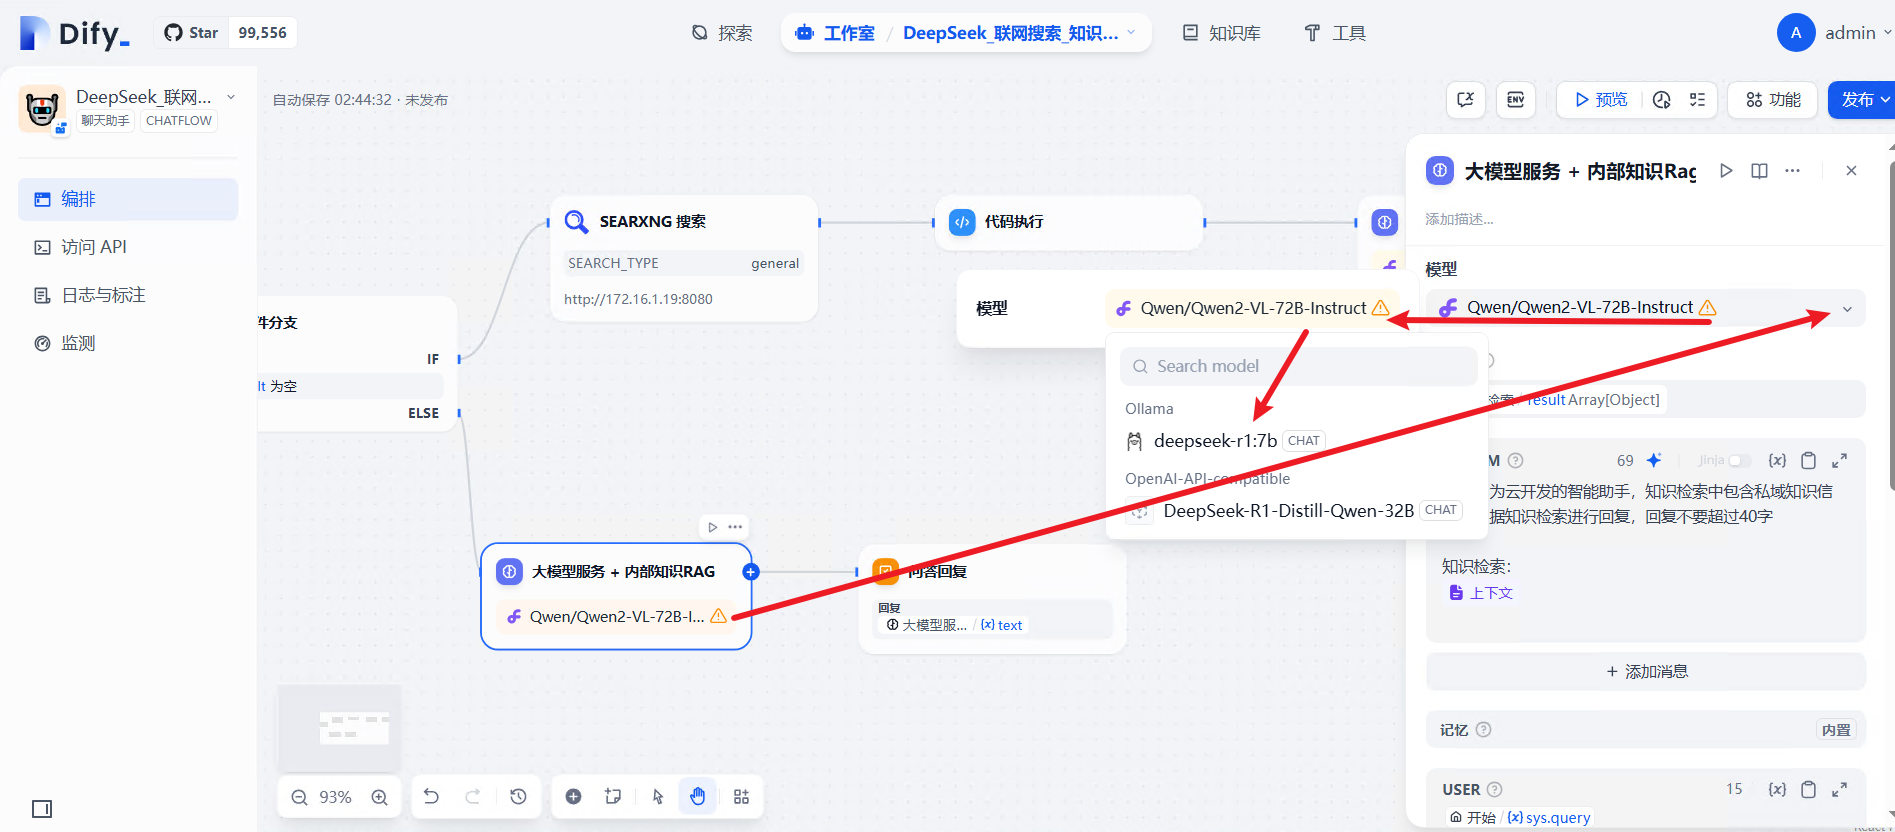Screen dimensions: 1895x832
Task: Close the LLM node settings panel
Action: point(1851,171)
